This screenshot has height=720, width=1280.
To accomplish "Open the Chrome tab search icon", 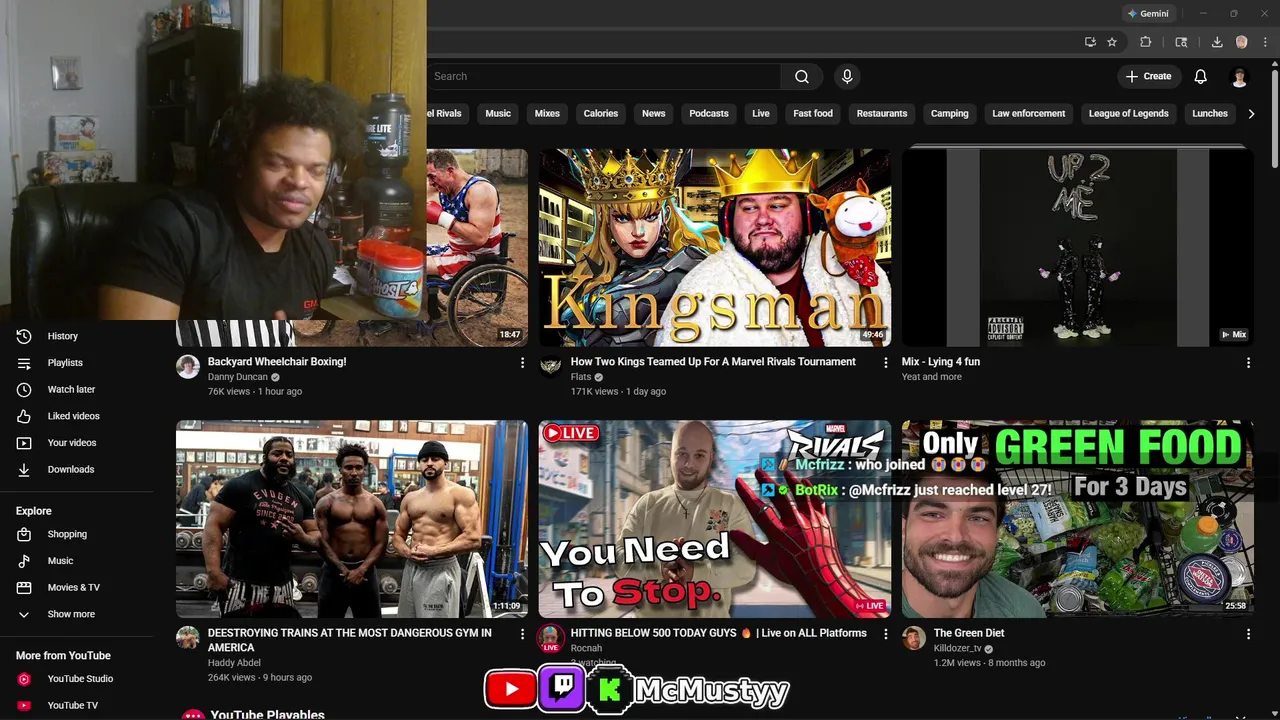I will [x=1181, y=42].
